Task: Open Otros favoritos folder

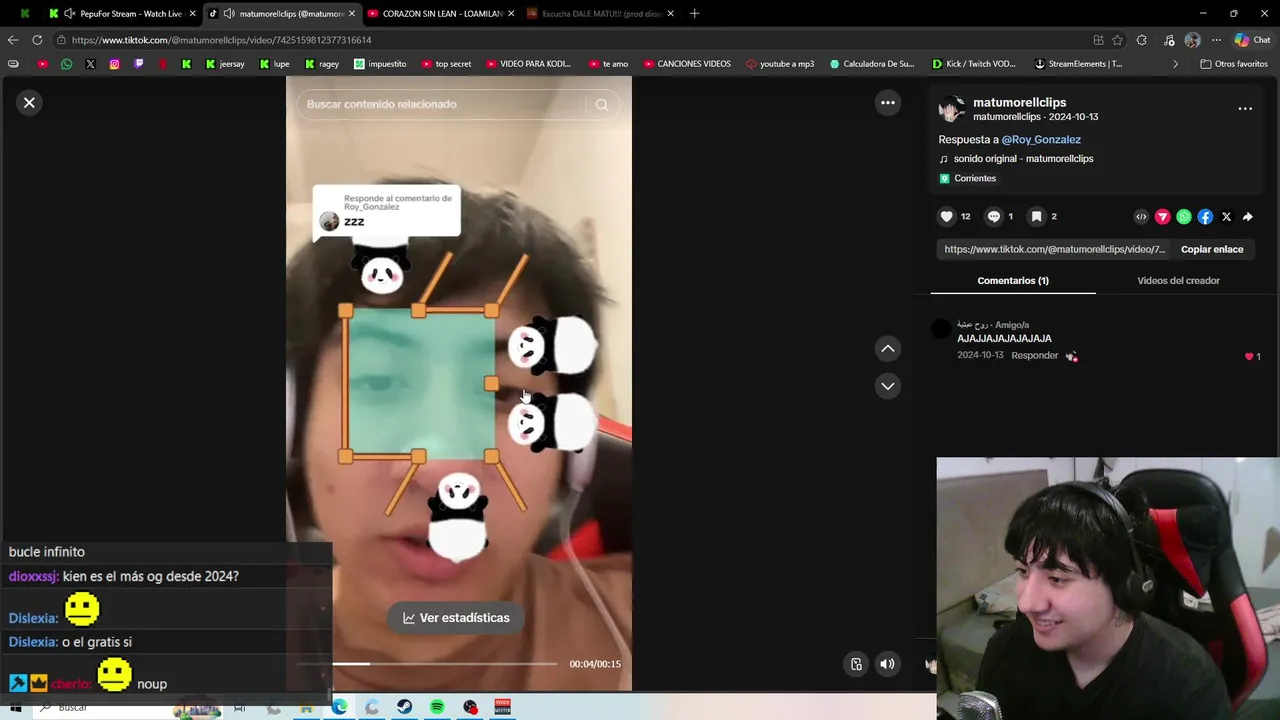Action: [1234, 64]
